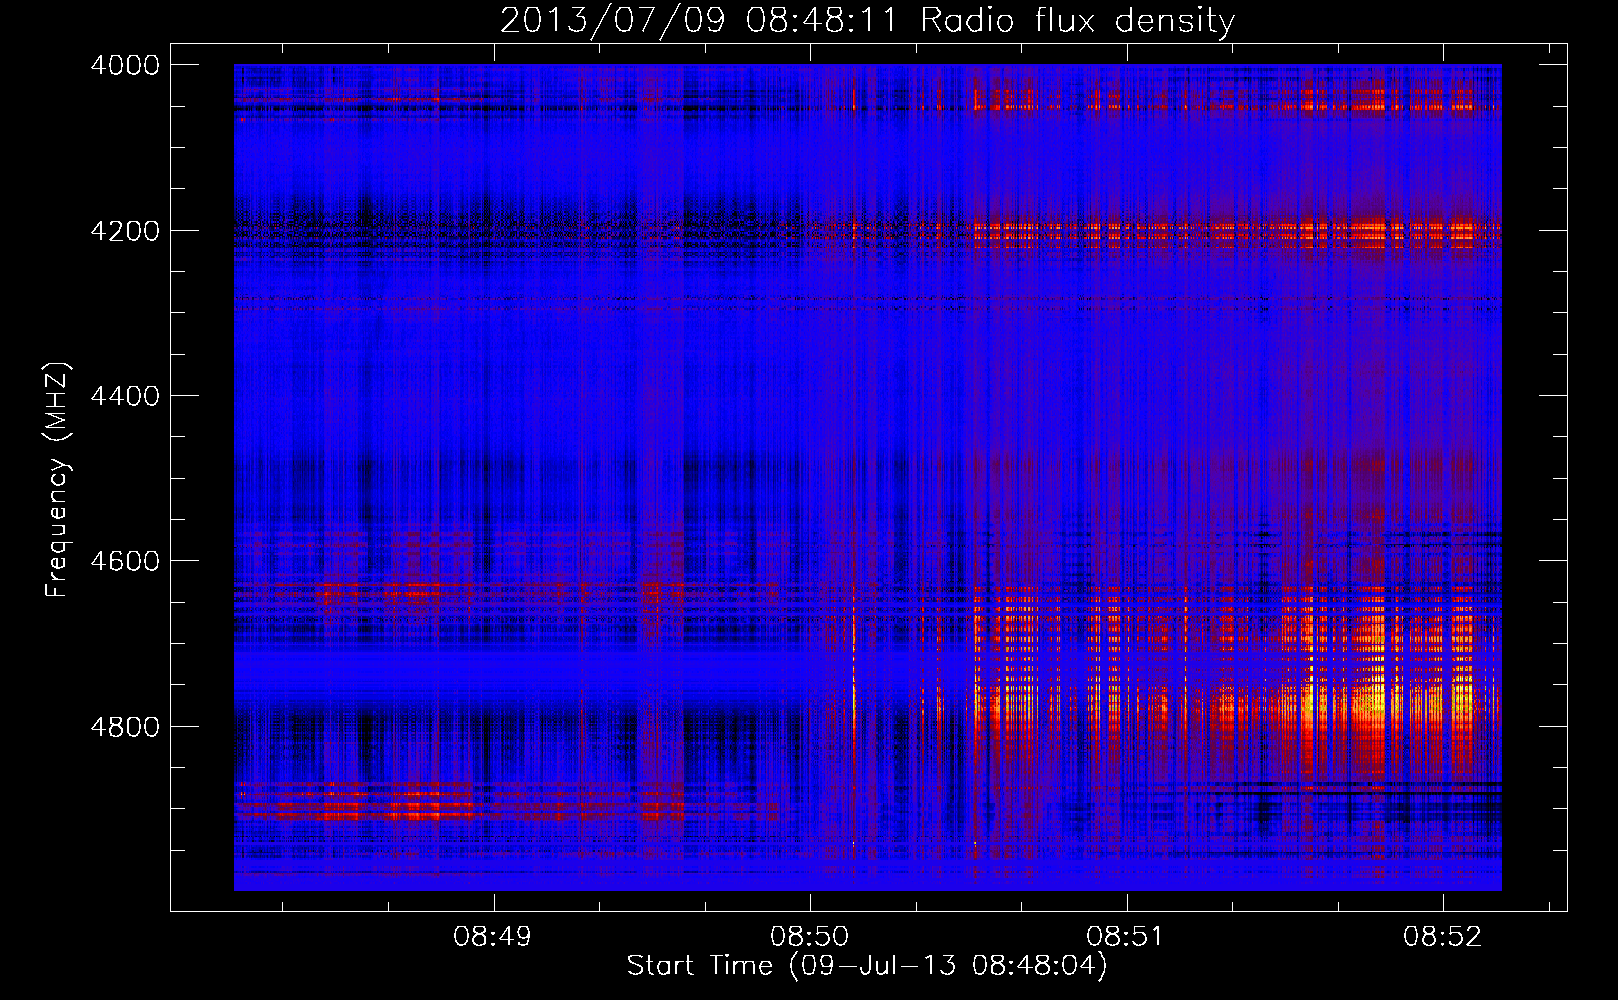This screenshot has height=1000, width=1618.
Task: Click the 4400 frequency tick label
Action: pyautogui.click(x=125, y=396)
